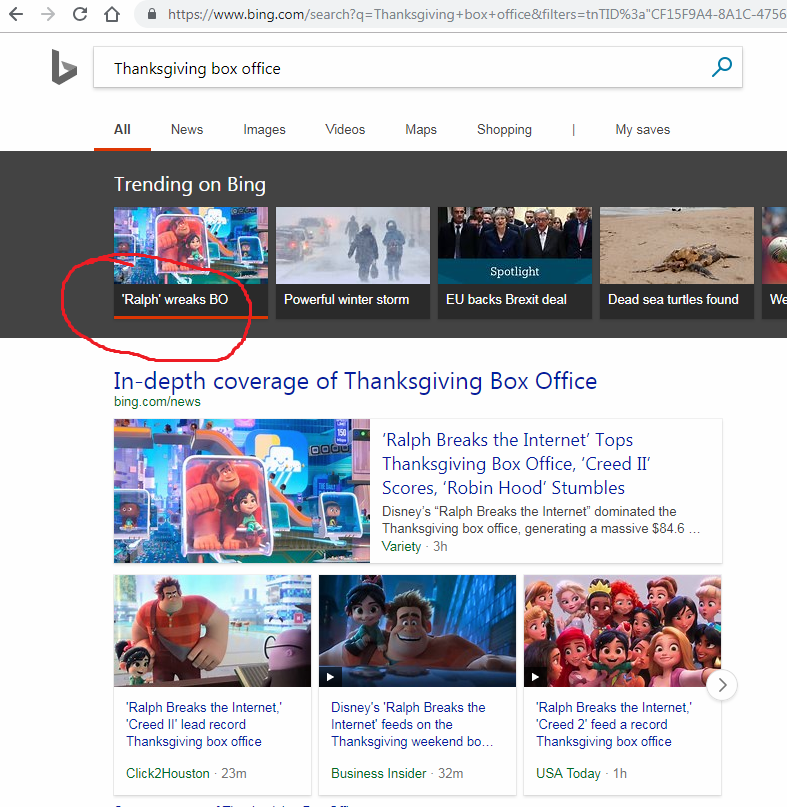Screen dimensions: 787x807
Task: Switch to the Images tab
Action: tap(264, 130)
